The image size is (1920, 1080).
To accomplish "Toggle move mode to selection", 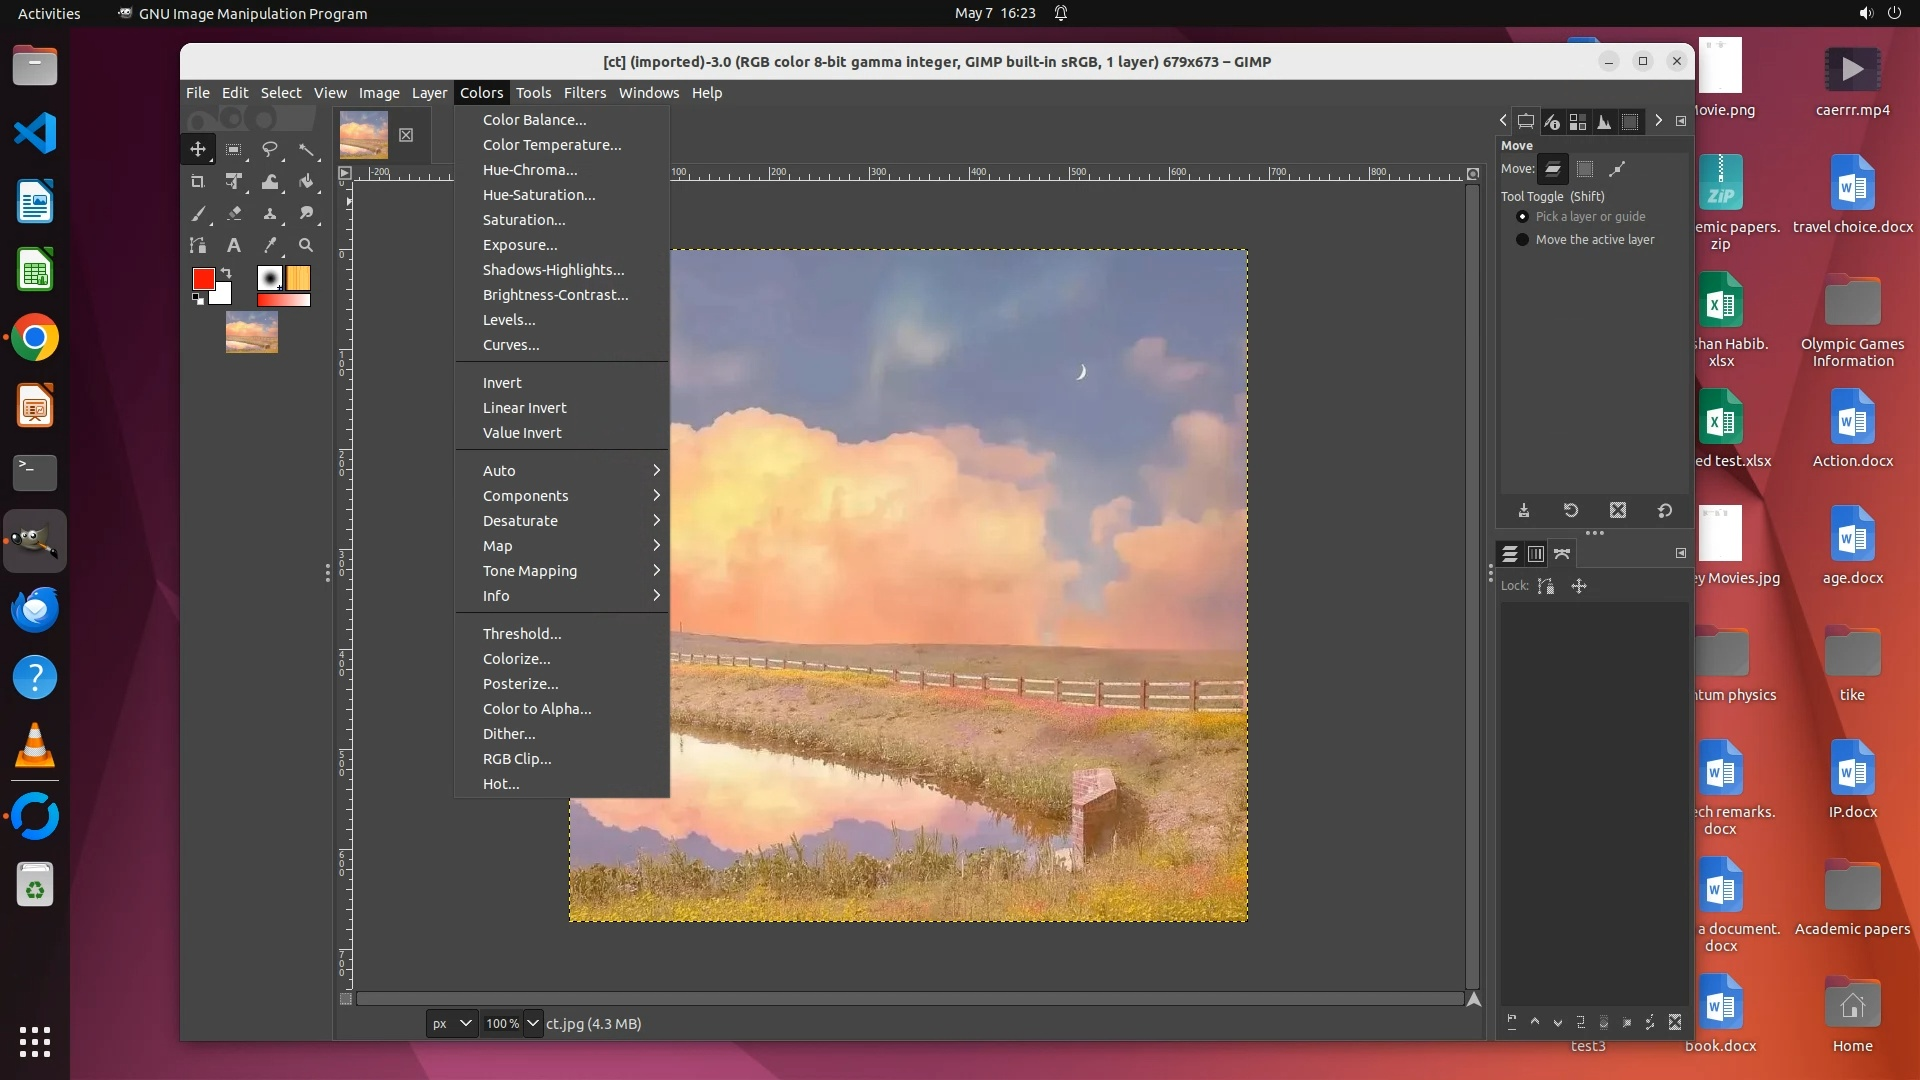I will [x=1585, y=169].
